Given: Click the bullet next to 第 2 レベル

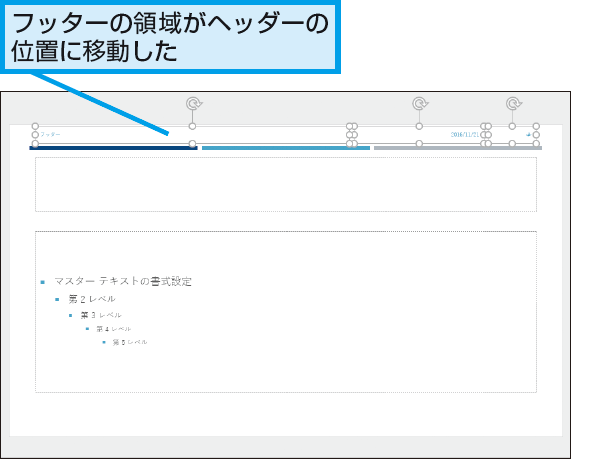Looking at the screenshot, I should pos(58,299).
